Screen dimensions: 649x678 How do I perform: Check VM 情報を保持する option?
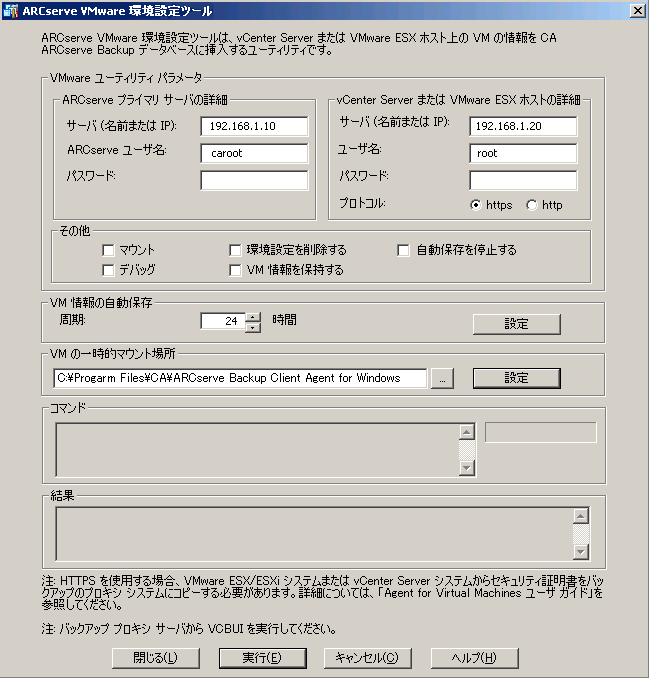[x=235, y=270]
